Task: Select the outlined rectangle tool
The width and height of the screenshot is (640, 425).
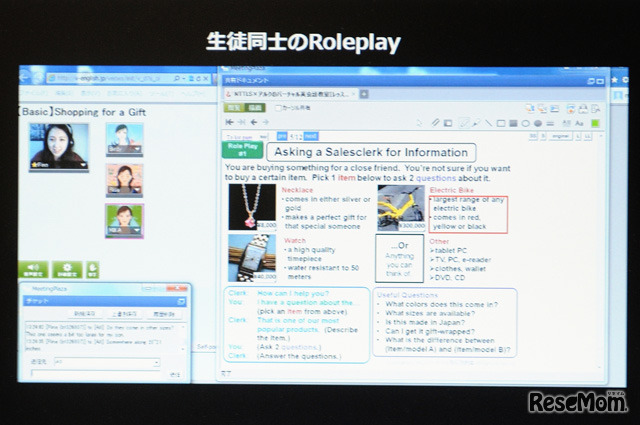Action: (501, 123)
